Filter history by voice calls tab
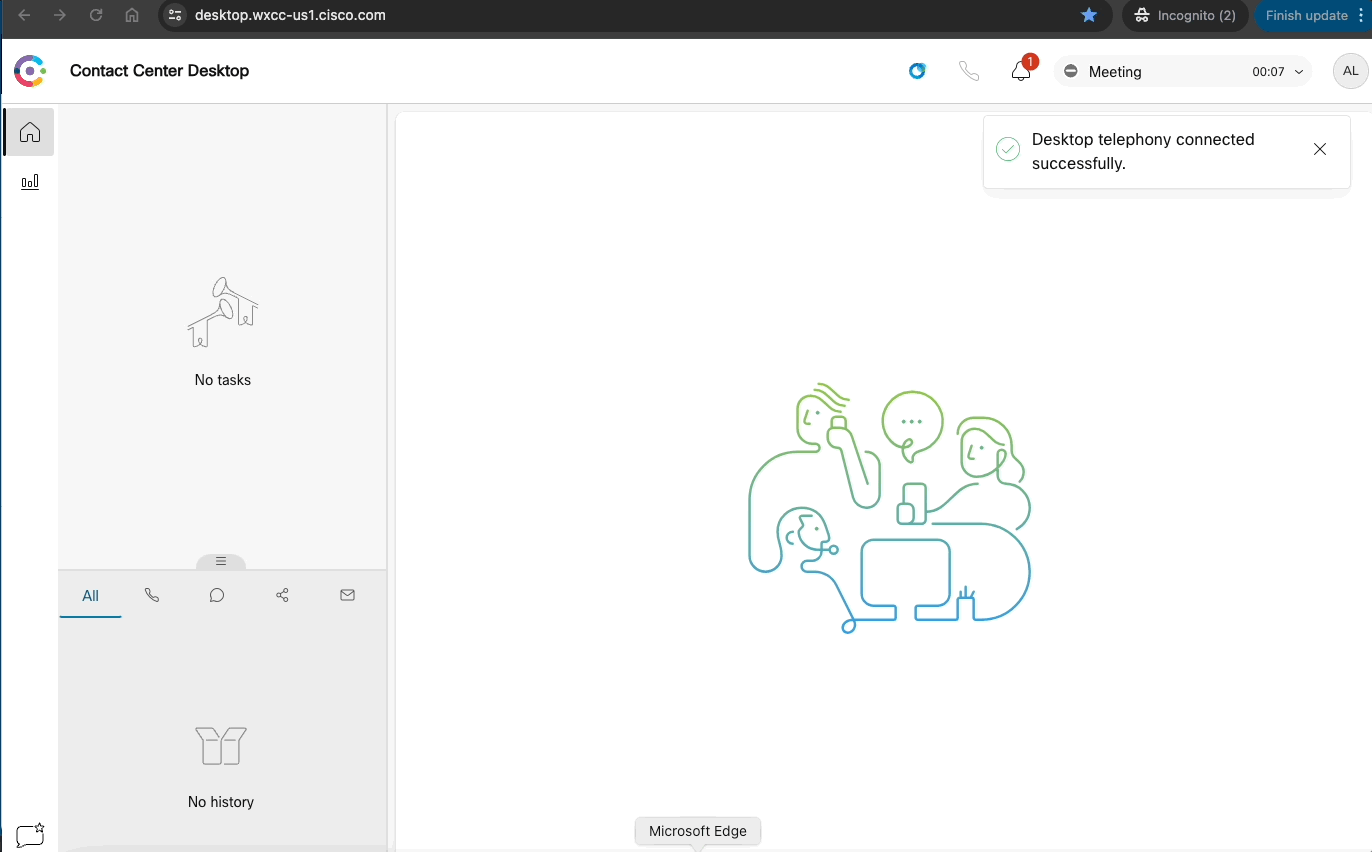 [x=152, y=595]
